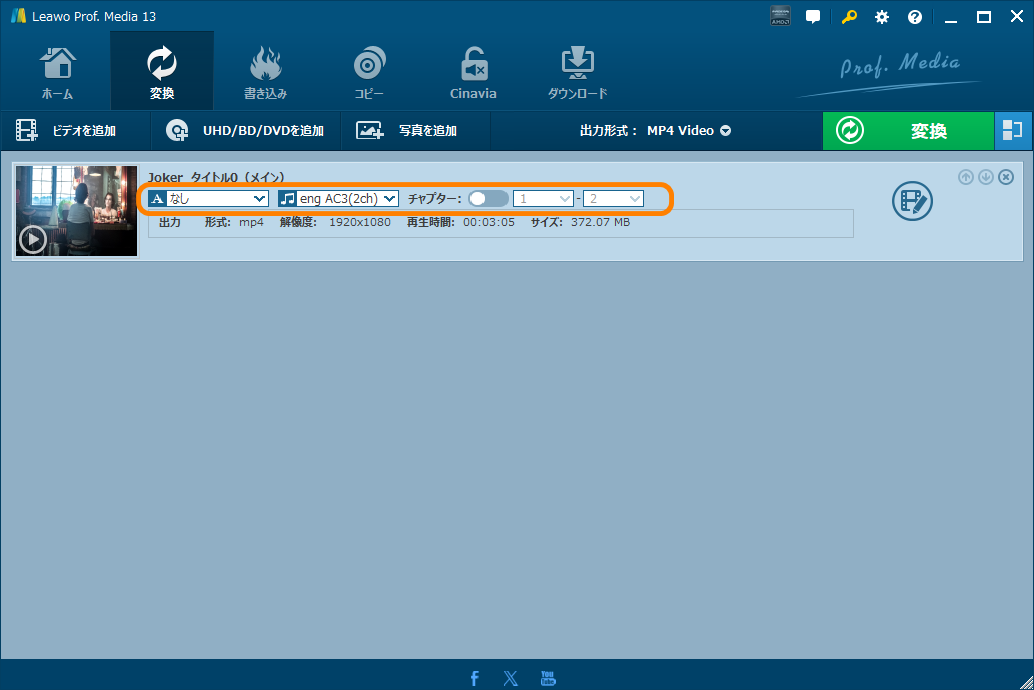Screen dimensions: 1034x690
Task: Open the Facebook link icon
Action: point(474,678)
